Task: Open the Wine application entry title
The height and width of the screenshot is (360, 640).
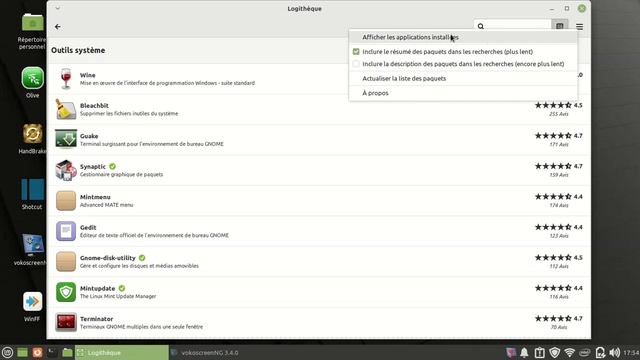Action: [x=87, y=75]
